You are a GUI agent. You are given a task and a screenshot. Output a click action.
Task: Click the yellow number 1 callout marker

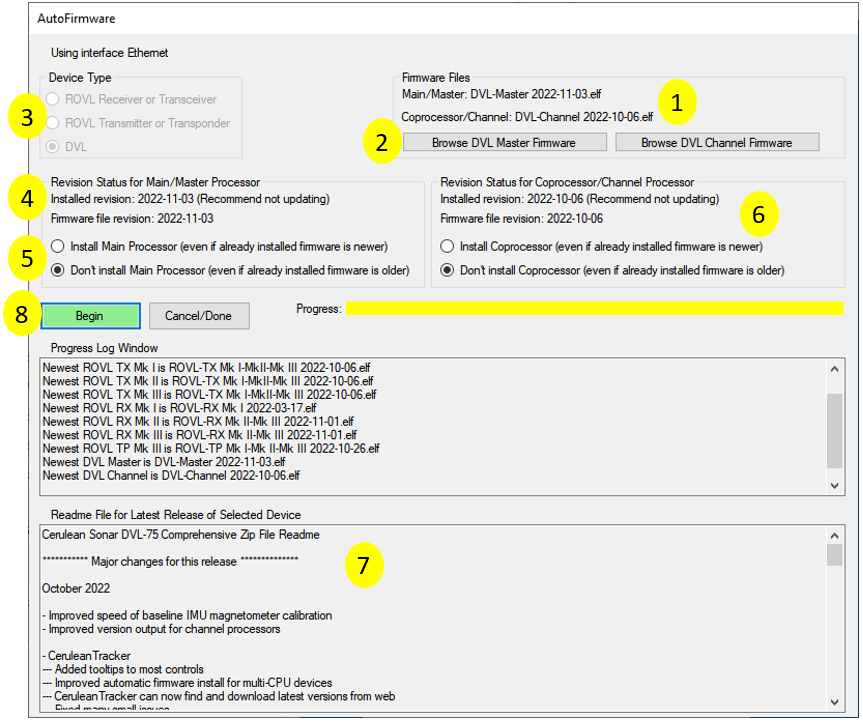click(x=679, y=101)
